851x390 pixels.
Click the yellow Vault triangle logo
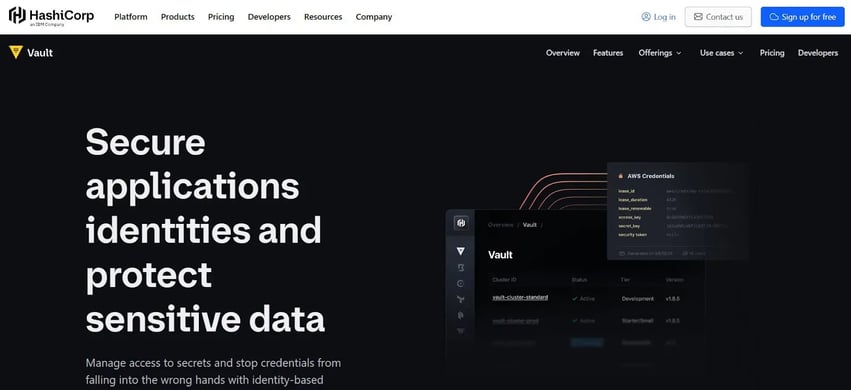[16, 52]
